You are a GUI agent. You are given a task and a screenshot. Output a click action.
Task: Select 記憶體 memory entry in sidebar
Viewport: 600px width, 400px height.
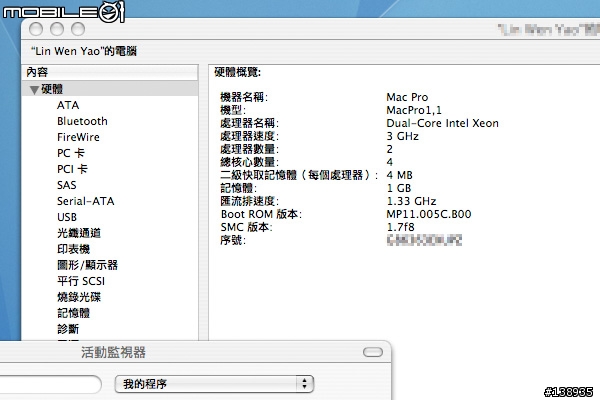(x=73, y=313)
